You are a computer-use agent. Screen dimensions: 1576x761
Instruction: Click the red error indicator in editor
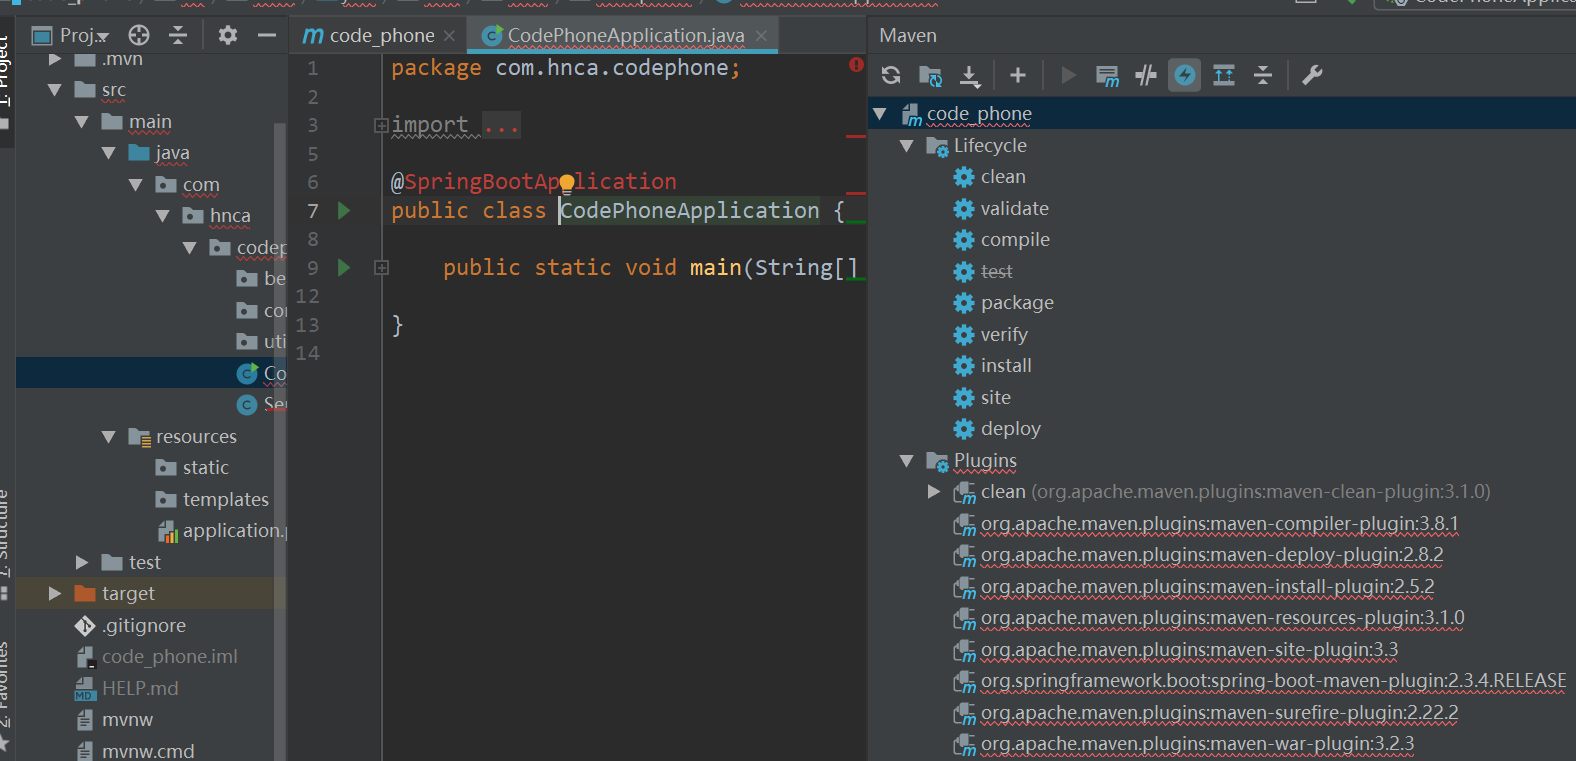(x=856, y=64)
